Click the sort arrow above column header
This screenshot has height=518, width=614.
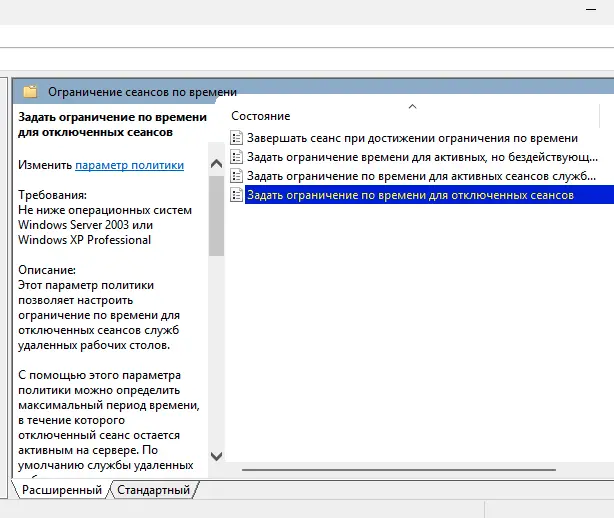coord(412,106)
